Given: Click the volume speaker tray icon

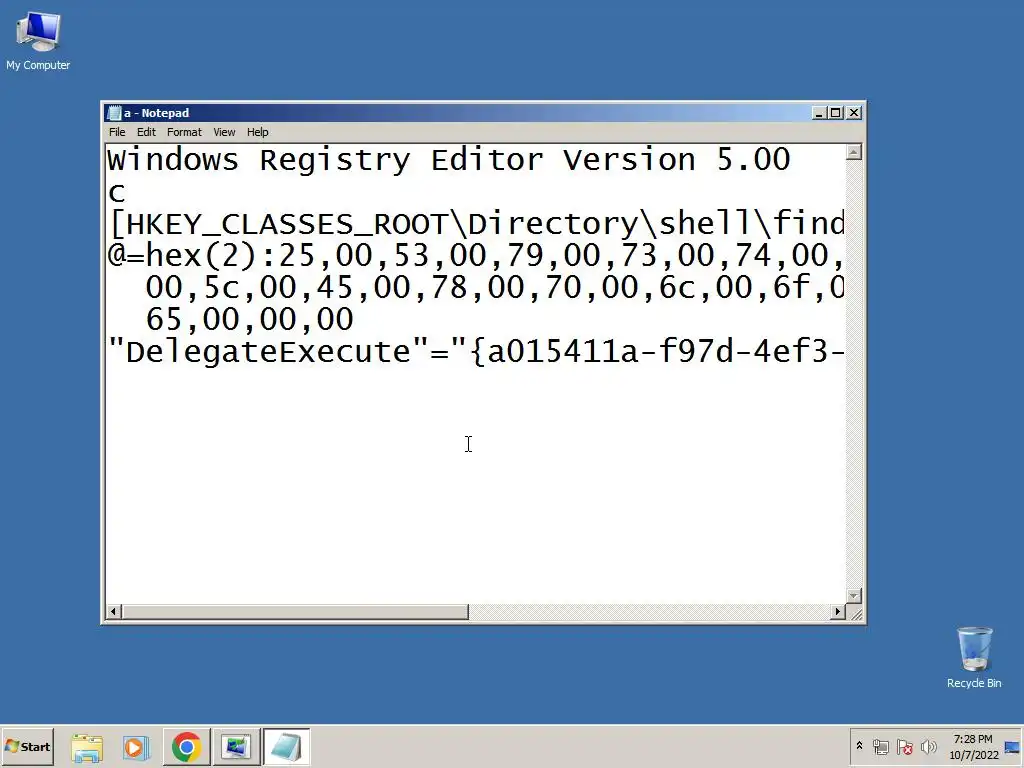Looking at the screenshot, I should (x=929, y=746).
